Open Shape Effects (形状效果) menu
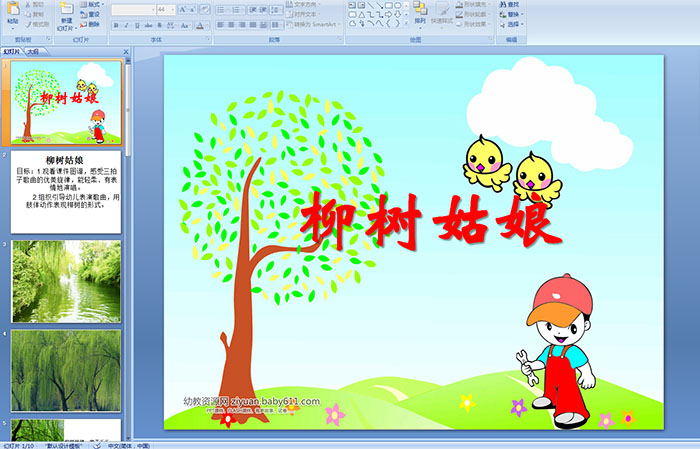The image size is (700, 449). [x=472, y=24]
